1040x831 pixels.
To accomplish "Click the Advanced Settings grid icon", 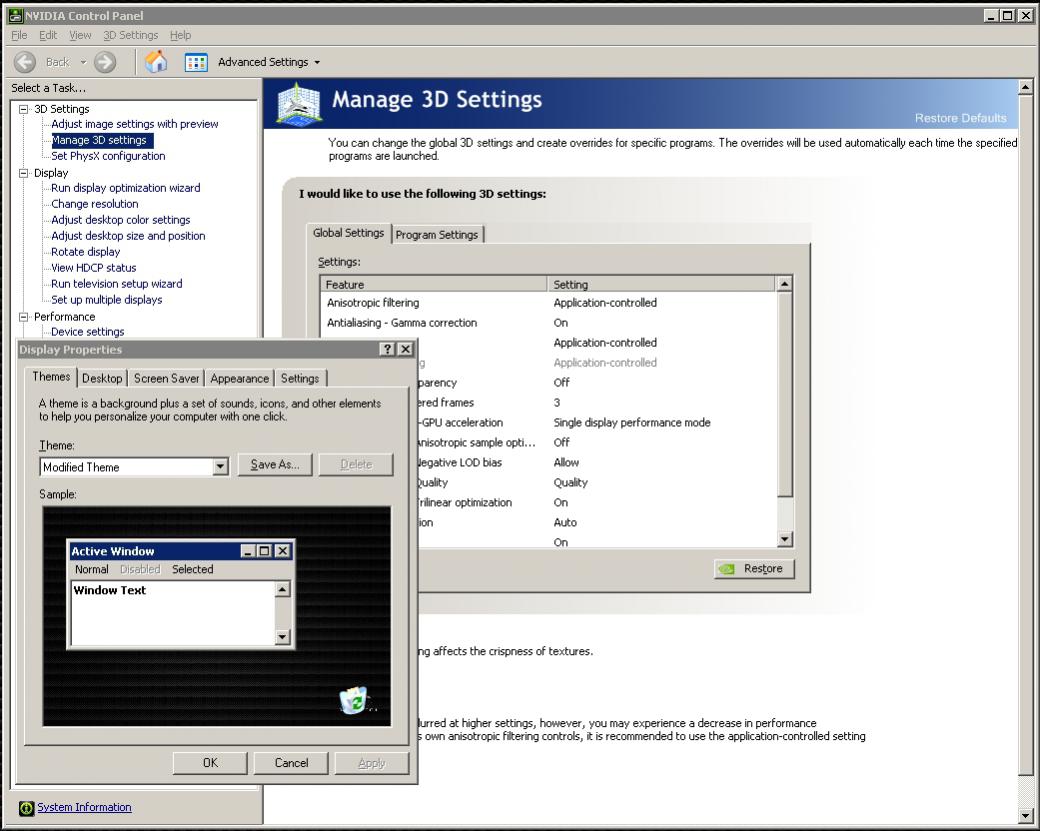I will 196,62.
